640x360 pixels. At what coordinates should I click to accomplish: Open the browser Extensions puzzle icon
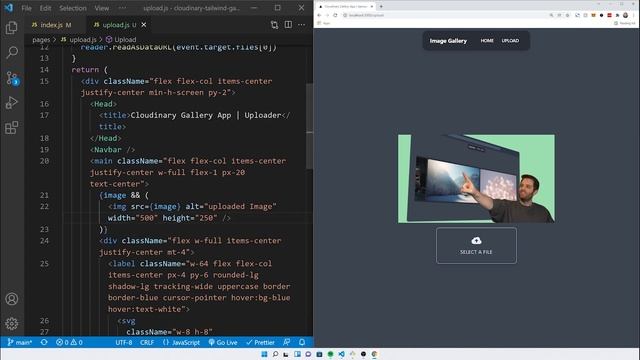(618, 15)
